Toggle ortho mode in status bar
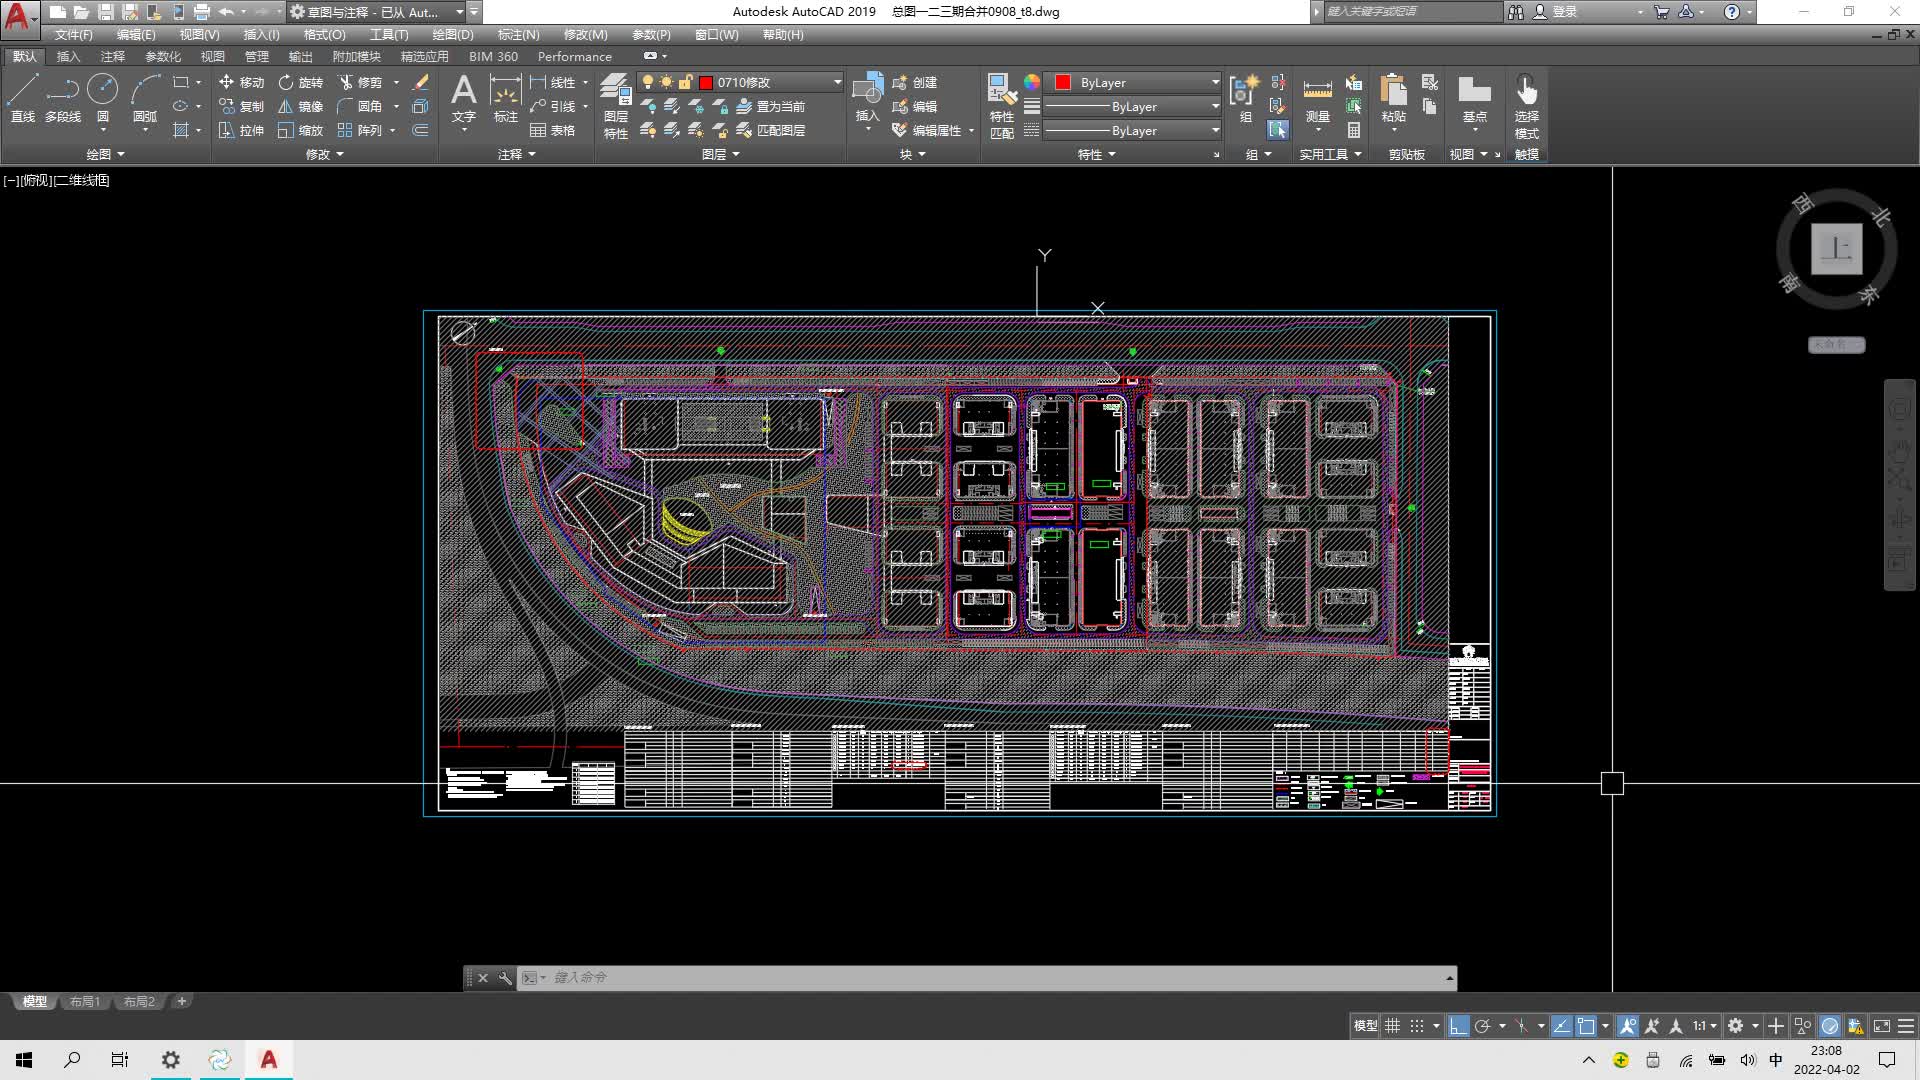 point(1457,1026)
